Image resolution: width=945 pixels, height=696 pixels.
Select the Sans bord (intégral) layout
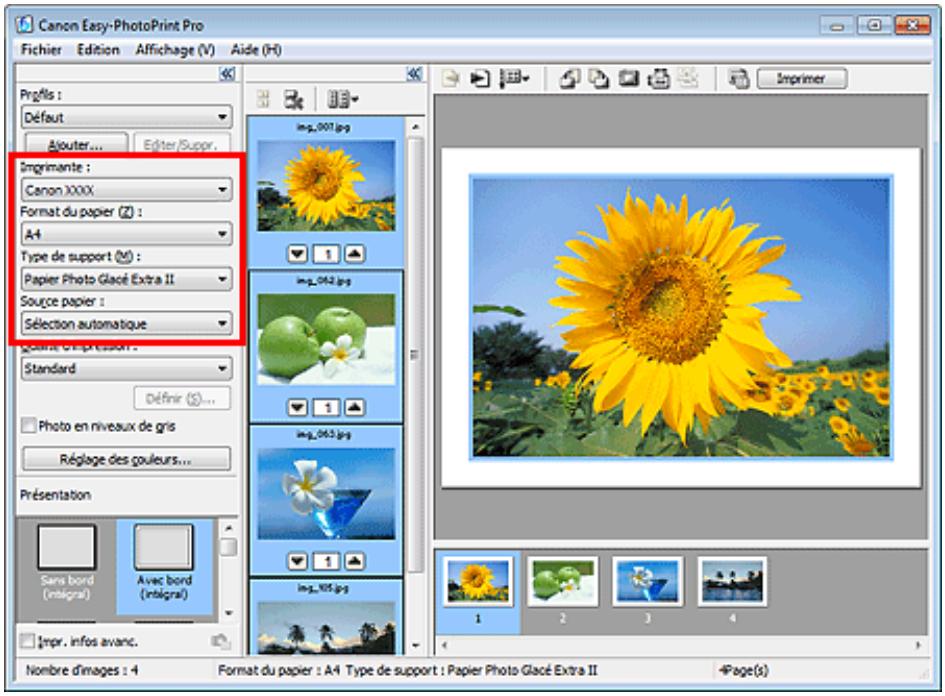[x=67, y=562]
